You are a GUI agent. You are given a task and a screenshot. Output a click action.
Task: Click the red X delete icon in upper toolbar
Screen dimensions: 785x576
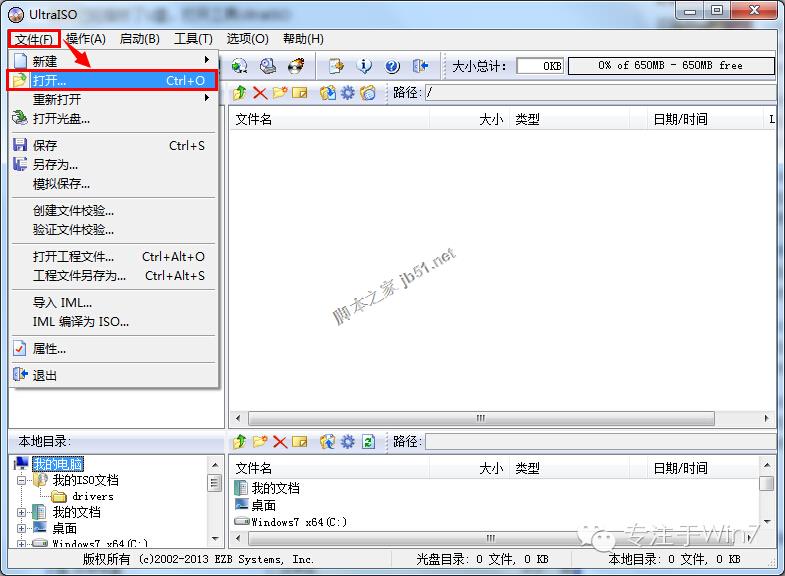point(260,93)
